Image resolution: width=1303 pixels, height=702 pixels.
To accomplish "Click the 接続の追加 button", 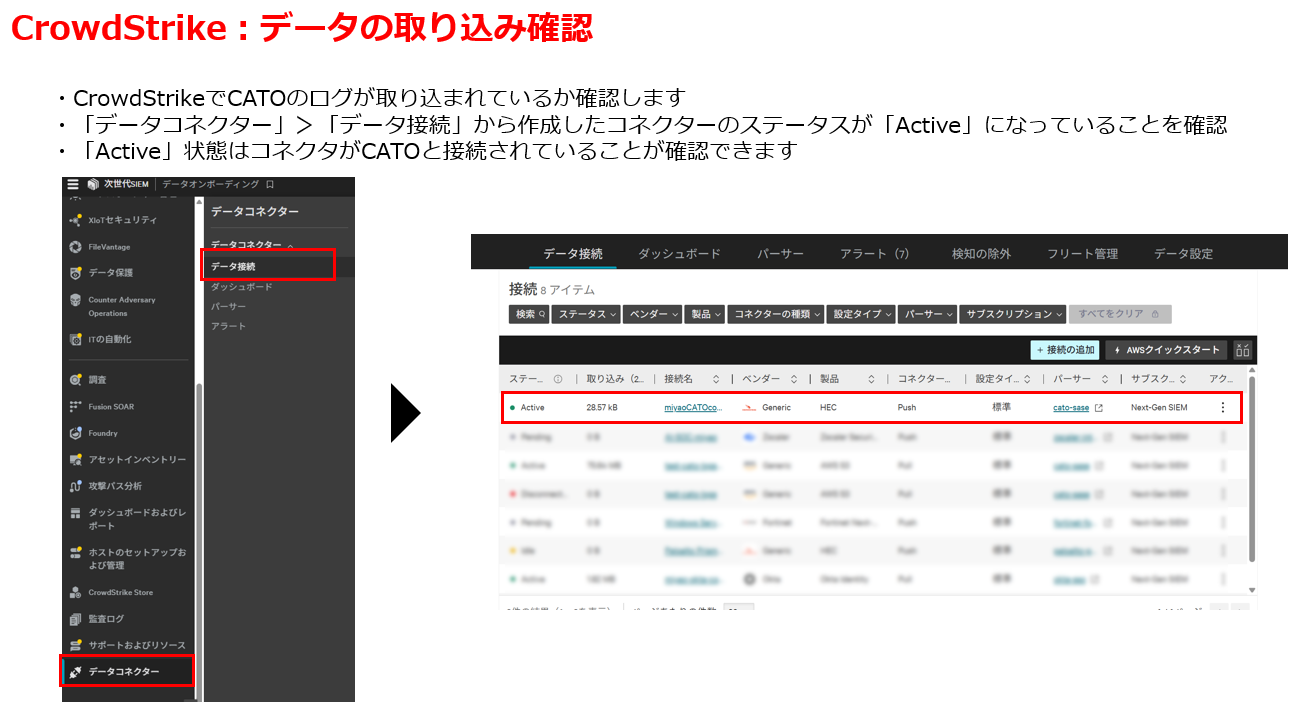I will [x=1065, y=350].
